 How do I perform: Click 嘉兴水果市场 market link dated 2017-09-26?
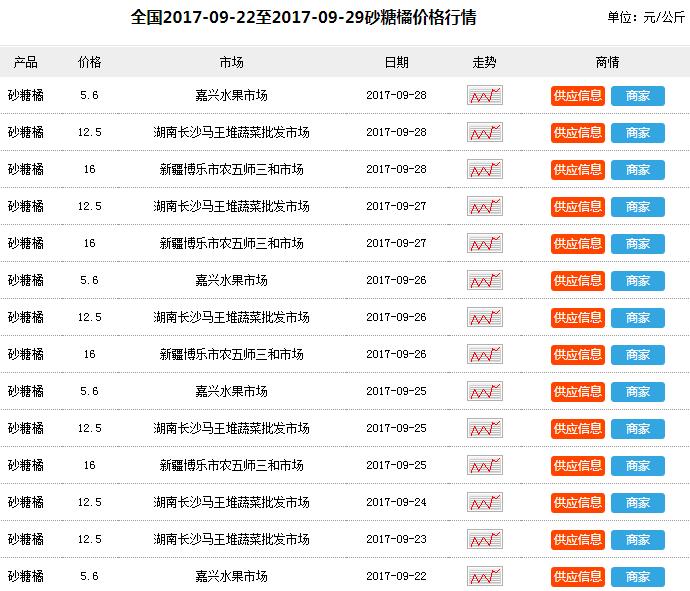[x=231, y=281]
